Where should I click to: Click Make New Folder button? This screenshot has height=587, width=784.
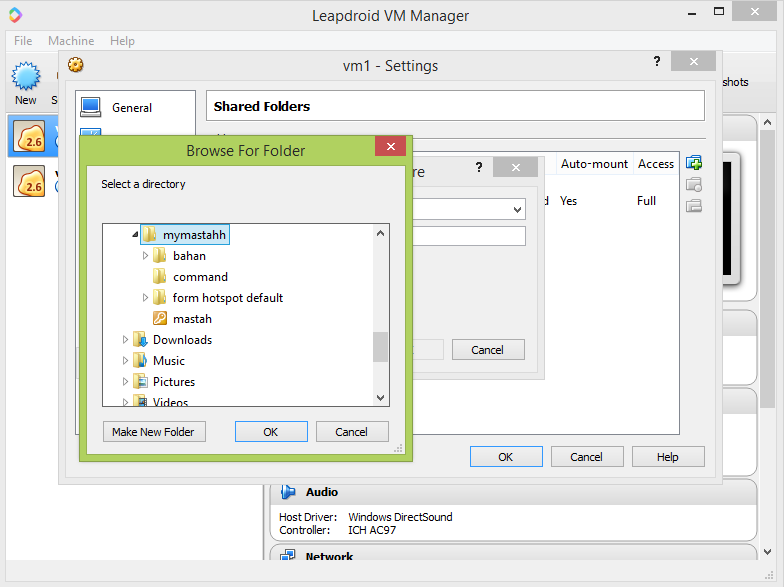(154, 432)
